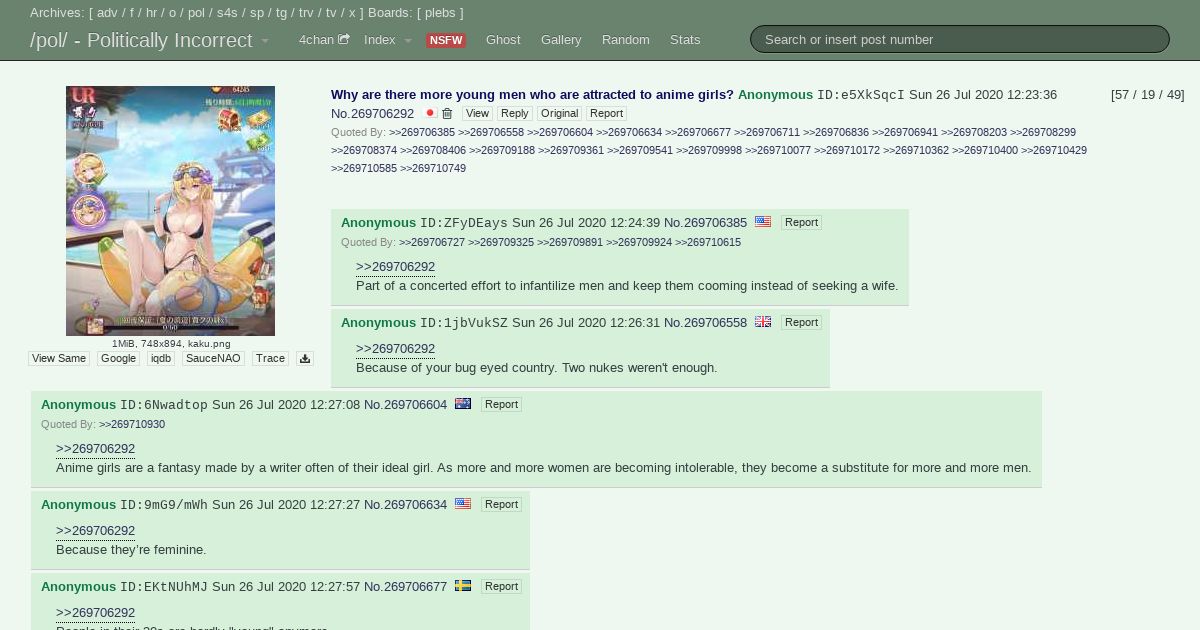
Task: Click the >>269706292 quote in post 269706634
Action: [95, 531]
